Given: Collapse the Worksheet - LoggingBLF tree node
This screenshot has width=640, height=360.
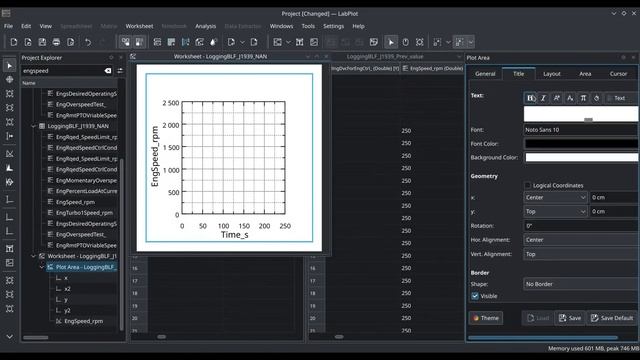Looking at the screenshot, I should tap(34, 256).
